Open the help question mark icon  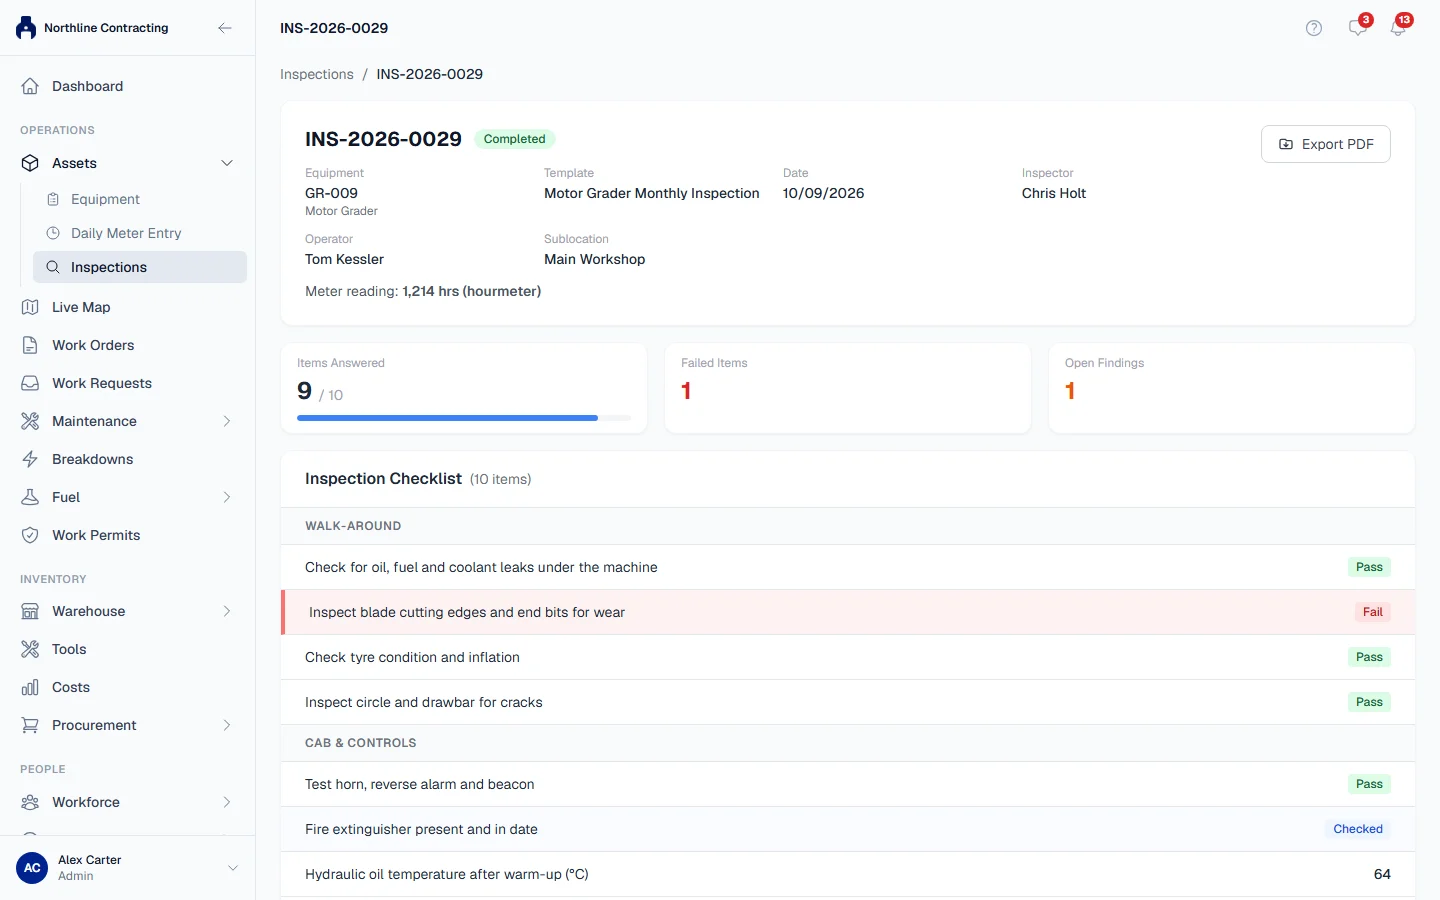click(1314, 28)
